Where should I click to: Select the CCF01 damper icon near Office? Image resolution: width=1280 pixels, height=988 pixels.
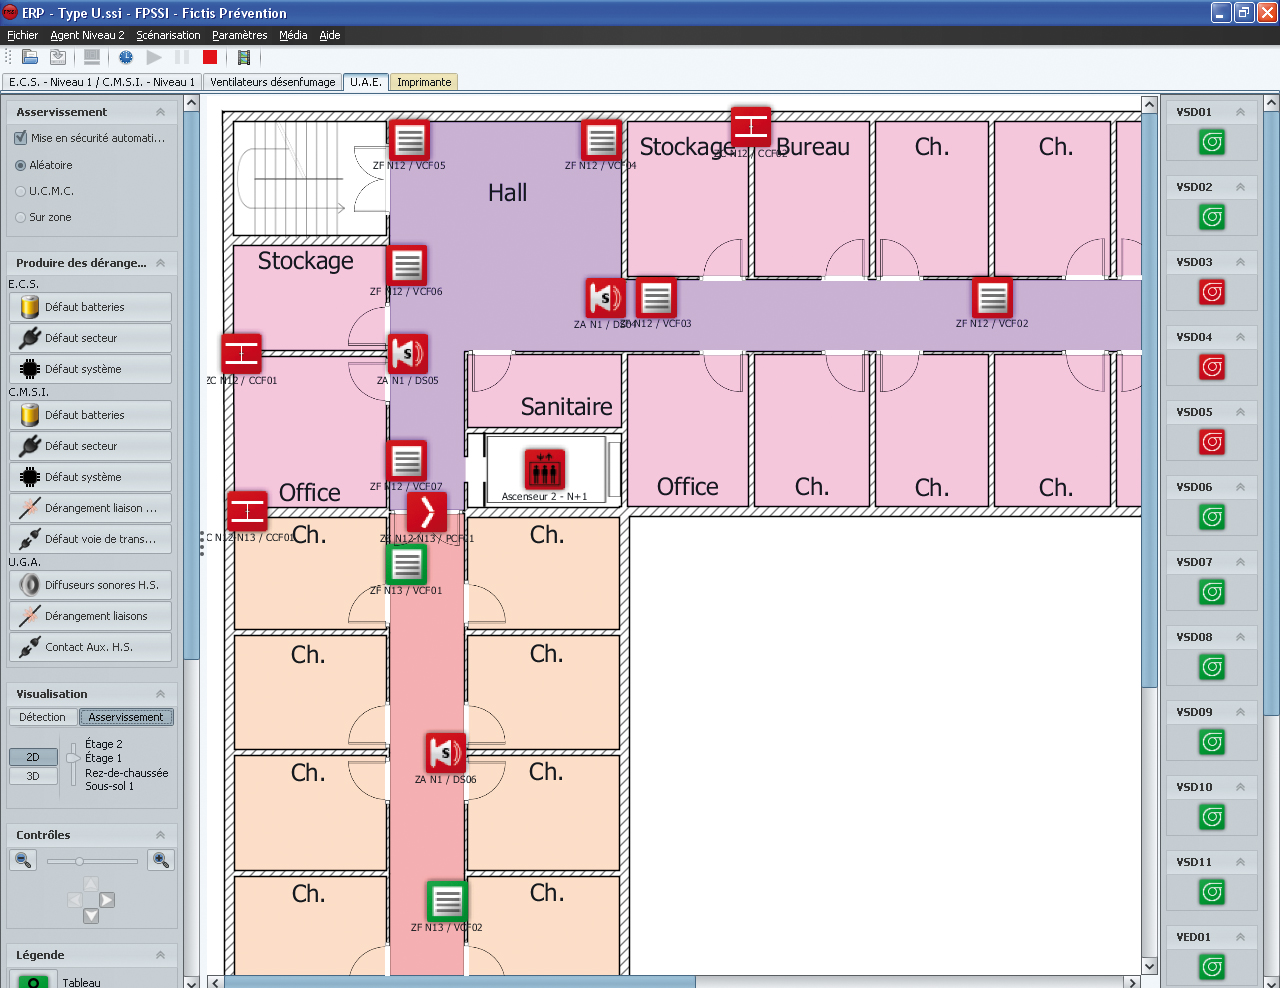241,354
